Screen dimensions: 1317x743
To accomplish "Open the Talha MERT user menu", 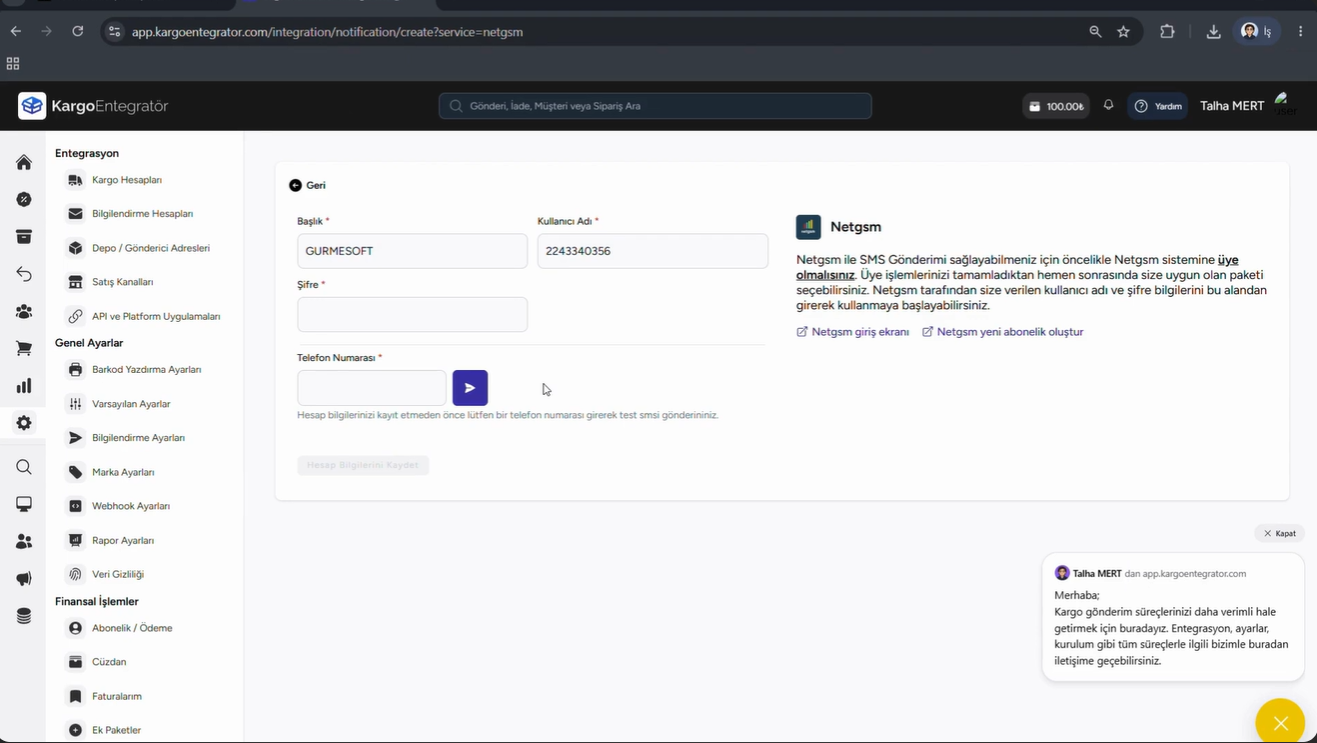I will click(1248, 105).
